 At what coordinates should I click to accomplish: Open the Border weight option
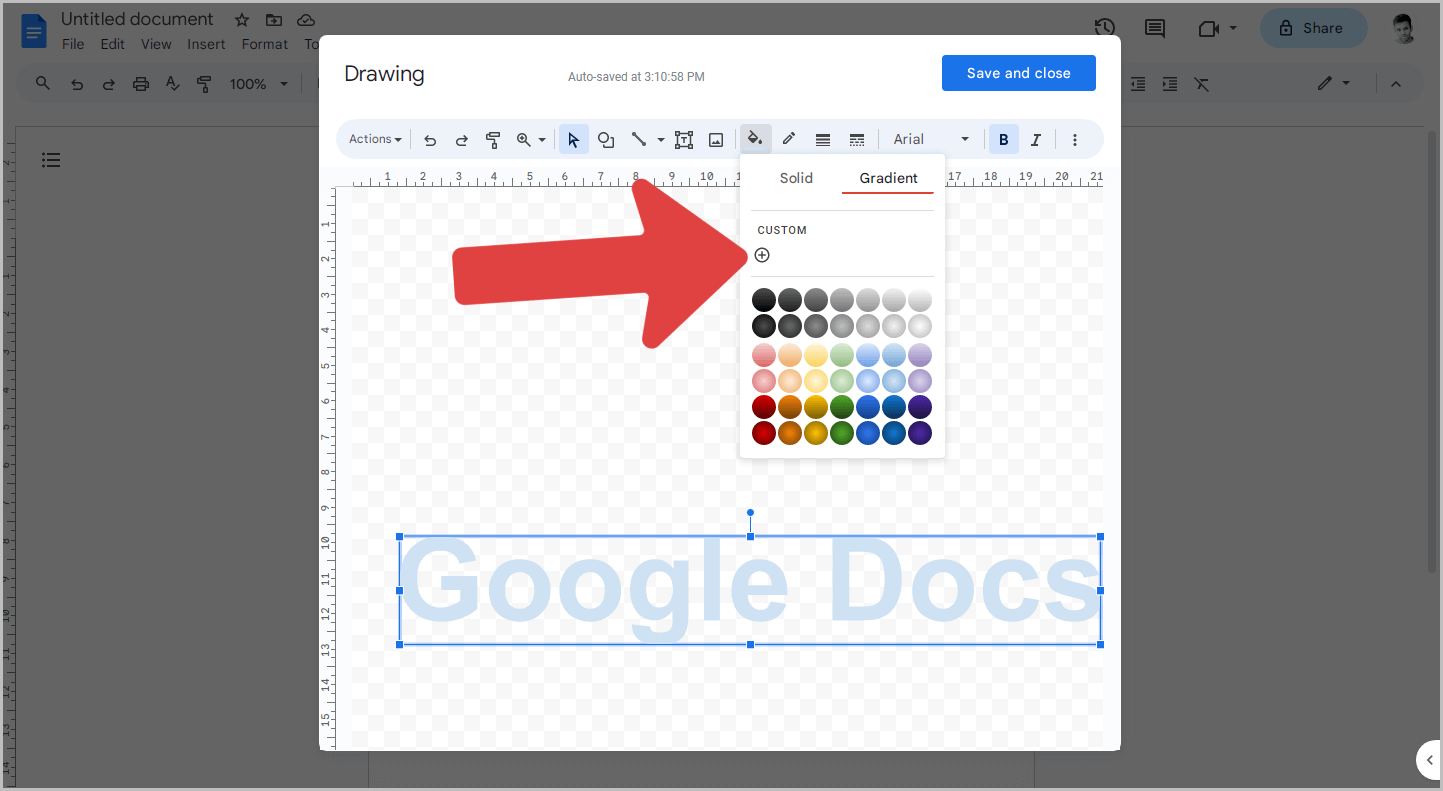[823, 140]
